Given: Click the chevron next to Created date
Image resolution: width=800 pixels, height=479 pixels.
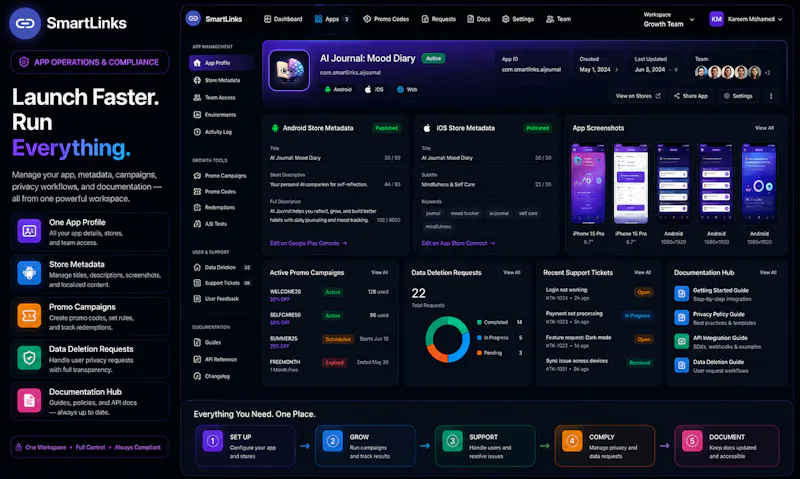Looking at the screenshot, I should 617,69.
